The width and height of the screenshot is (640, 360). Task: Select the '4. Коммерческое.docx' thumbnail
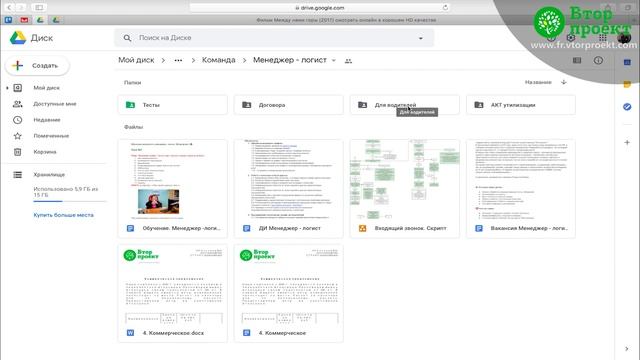click(173, 284)
